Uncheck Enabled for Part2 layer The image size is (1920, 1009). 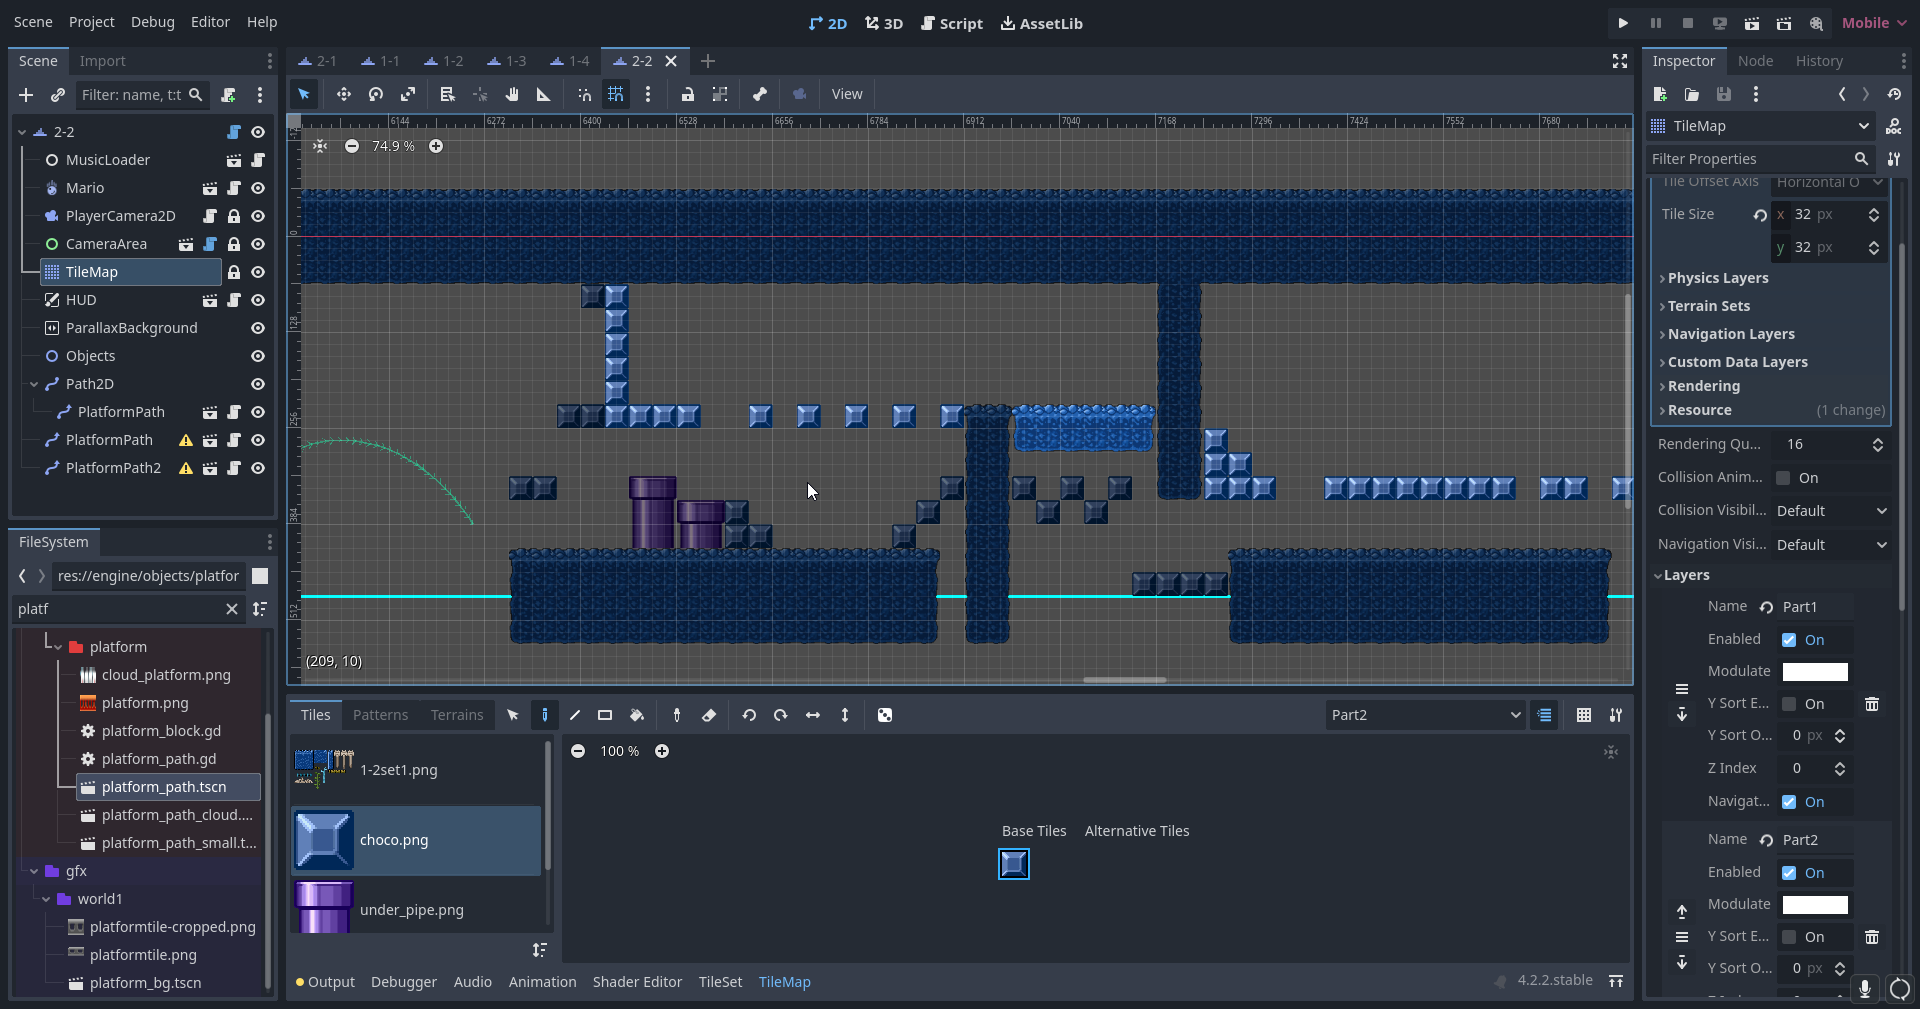pos(1789,873)
